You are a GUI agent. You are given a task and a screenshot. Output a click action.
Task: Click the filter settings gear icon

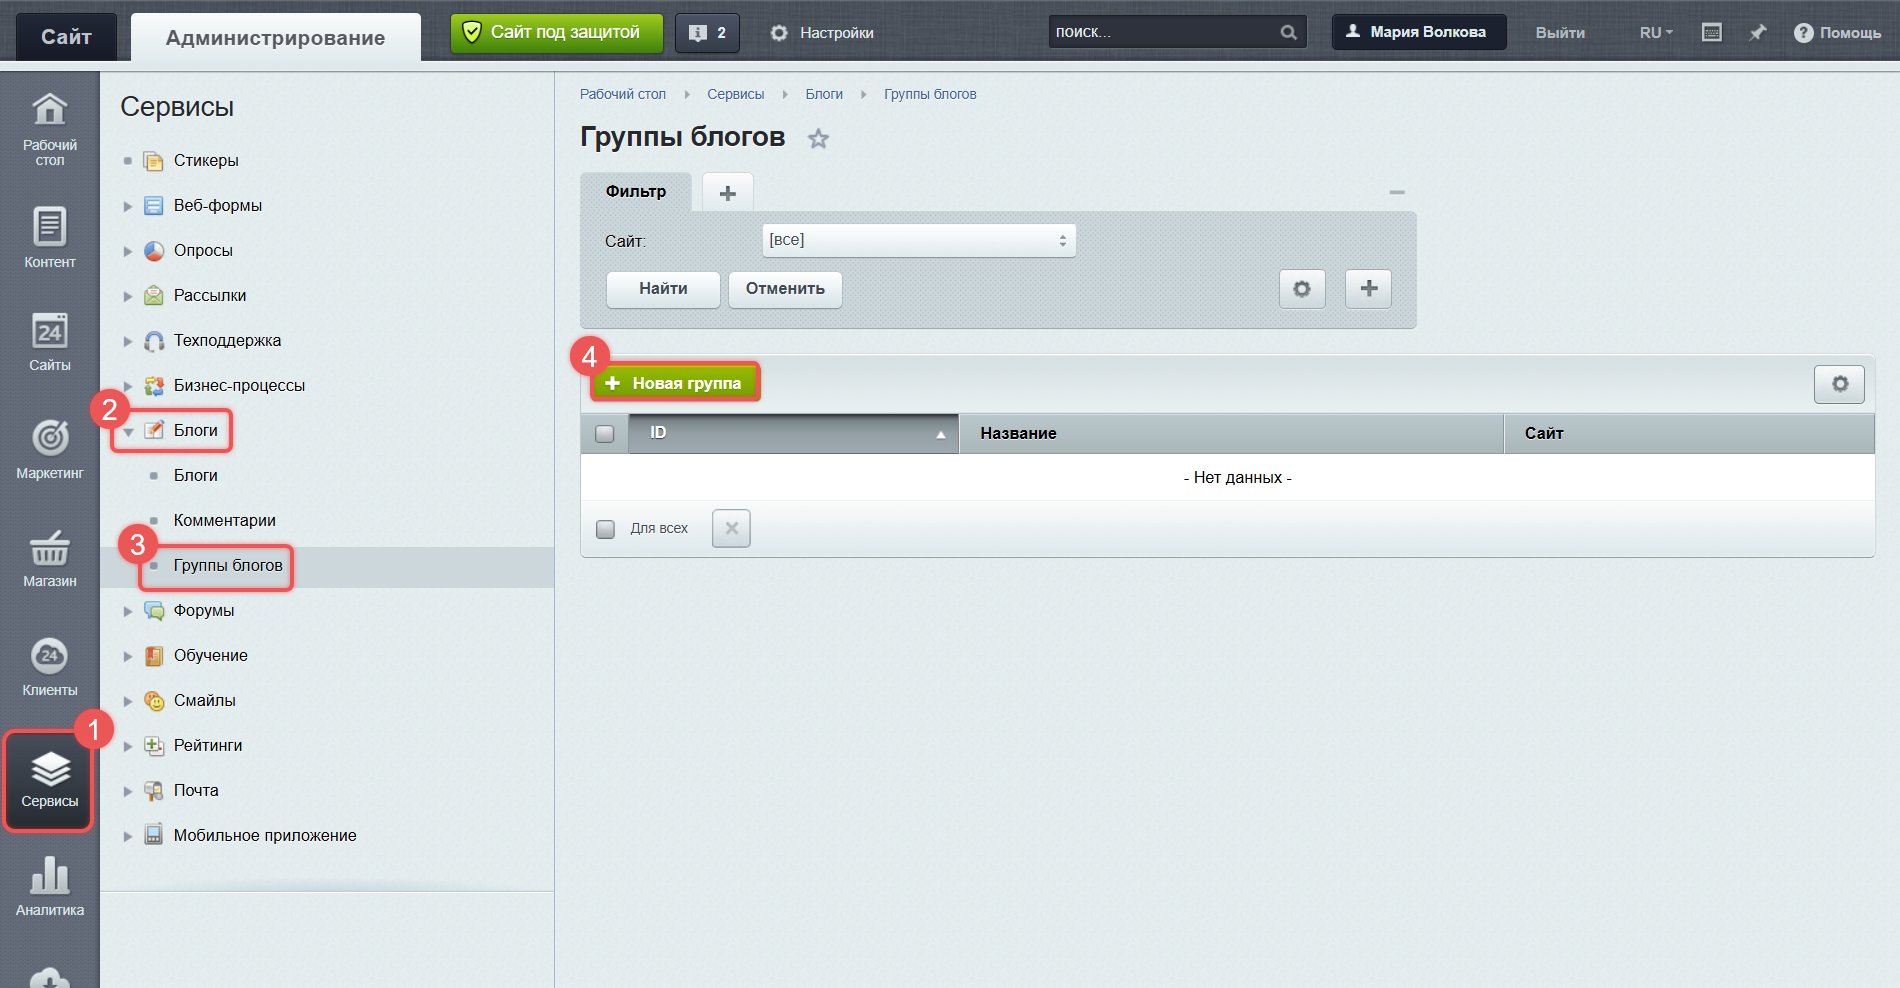(x=1302, y=289)
